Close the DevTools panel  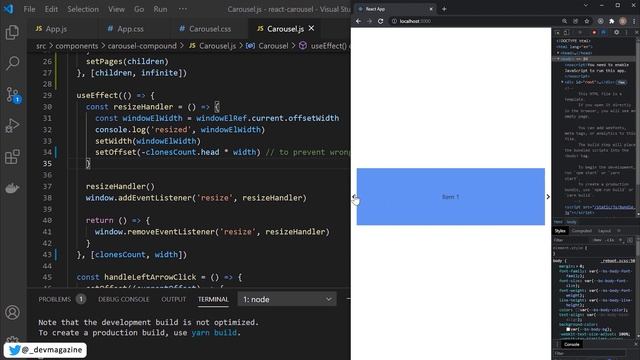point(637,32)
